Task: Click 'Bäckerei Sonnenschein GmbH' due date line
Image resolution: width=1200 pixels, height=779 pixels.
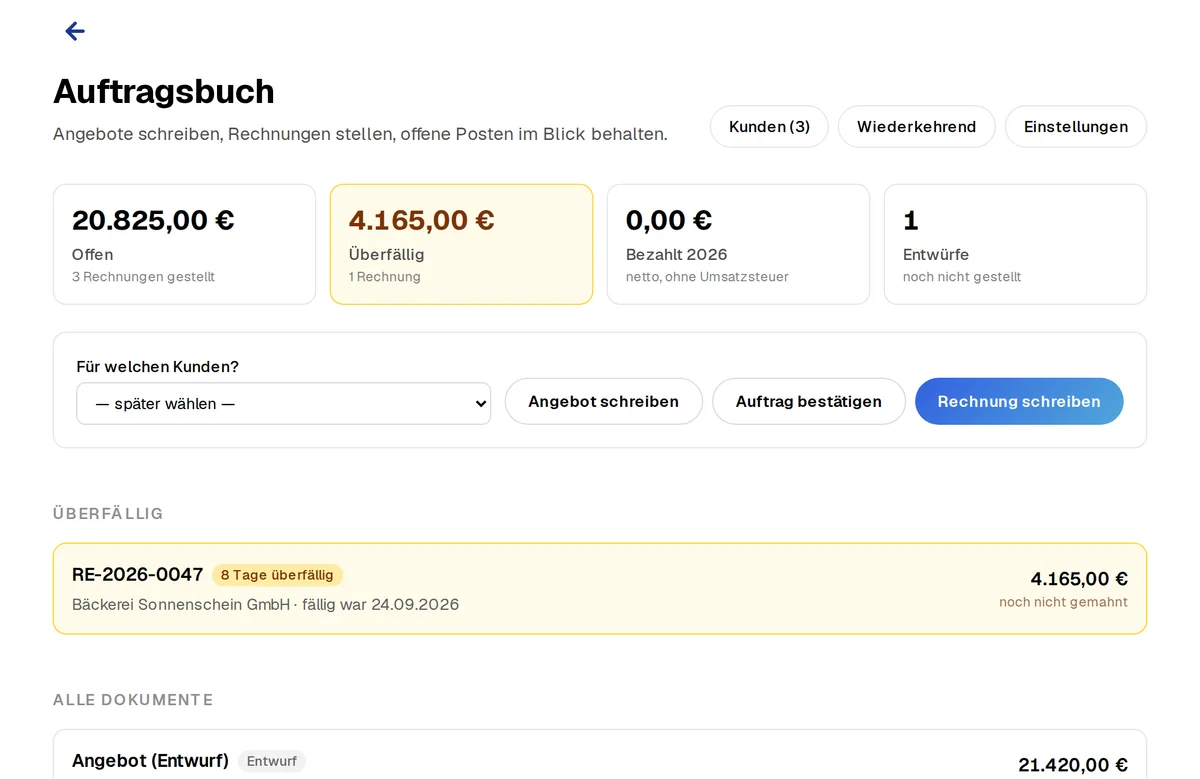Action: coord(265,604)
